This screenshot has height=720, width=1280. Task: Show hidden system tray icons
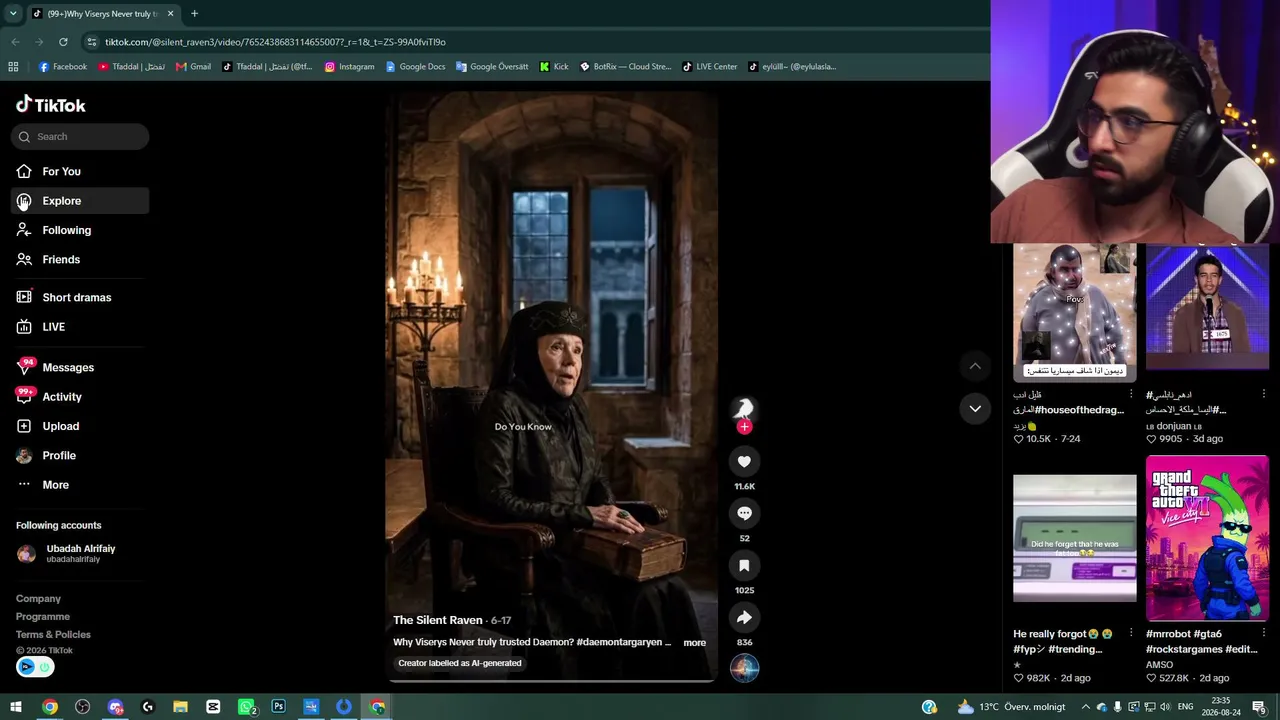pyautogui.click(x=1086, y=707)
